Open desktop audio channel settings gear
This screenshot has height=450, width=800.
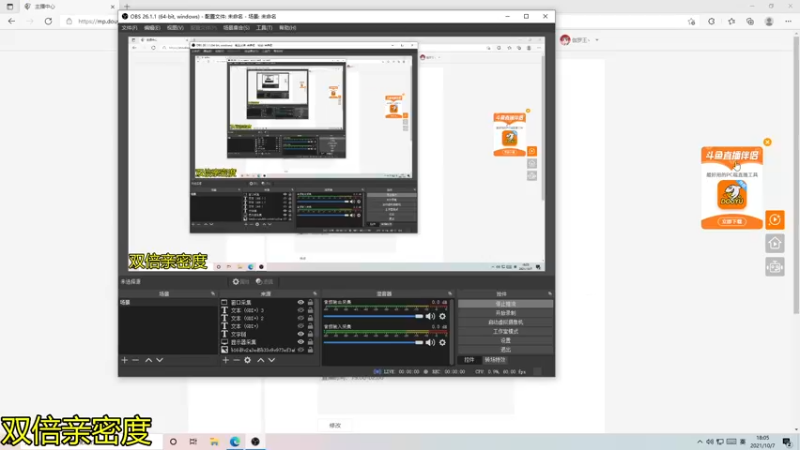(x=442, y=316)
